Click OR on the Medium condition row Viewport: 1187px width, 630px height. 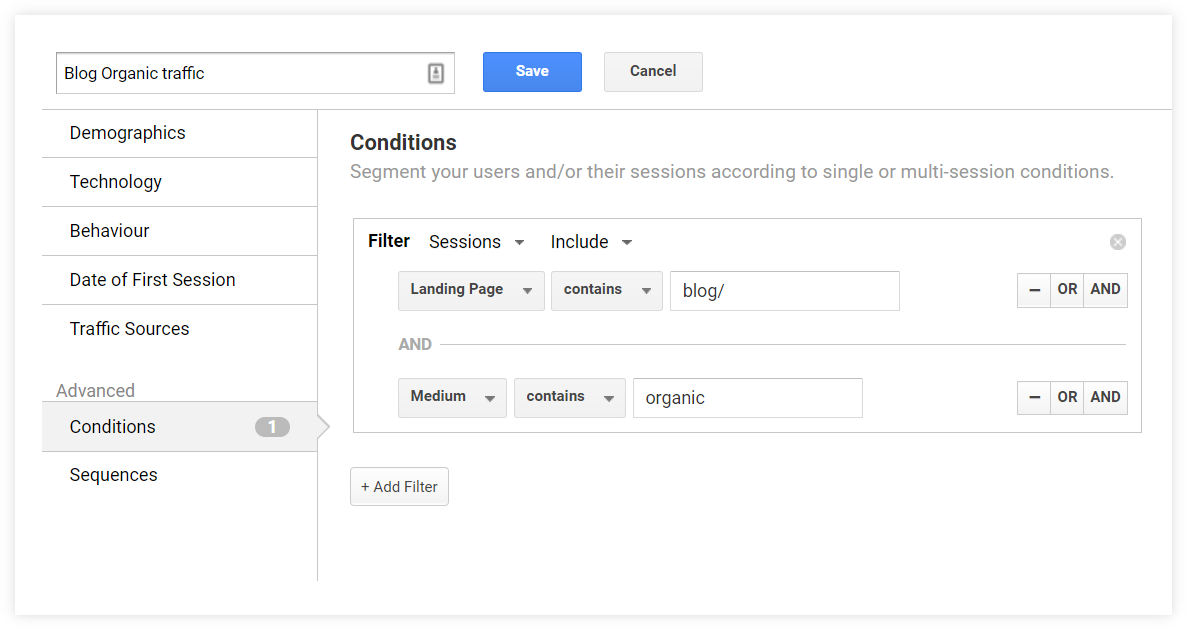1067,398
